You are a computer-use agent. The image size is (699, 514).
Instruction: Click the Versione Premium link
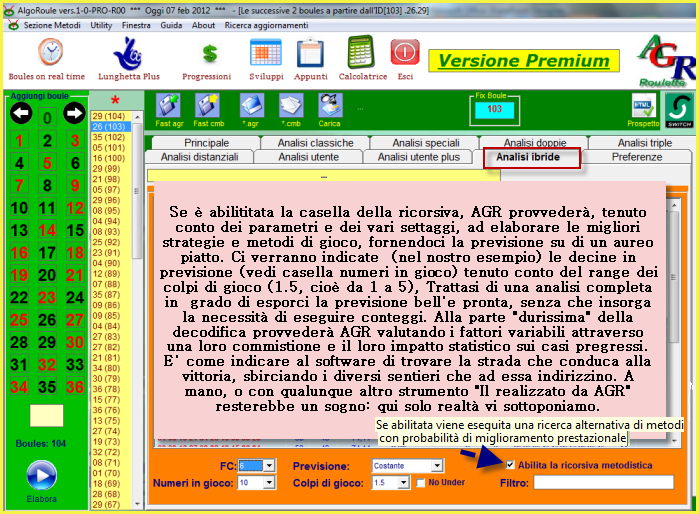coord(524,61)
